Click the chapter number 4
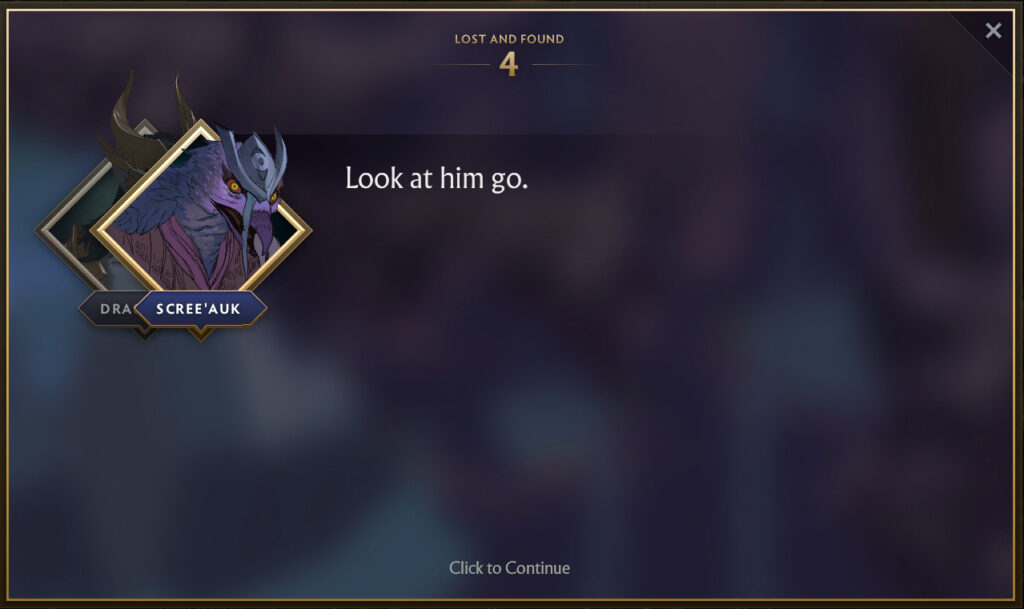 509,64
